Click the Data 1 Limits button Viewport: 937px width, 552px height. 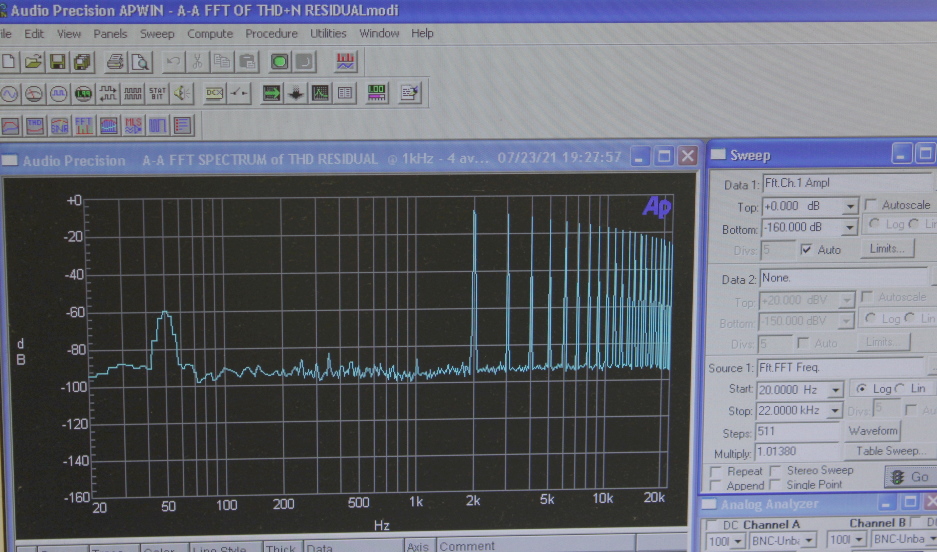[887, 248]
